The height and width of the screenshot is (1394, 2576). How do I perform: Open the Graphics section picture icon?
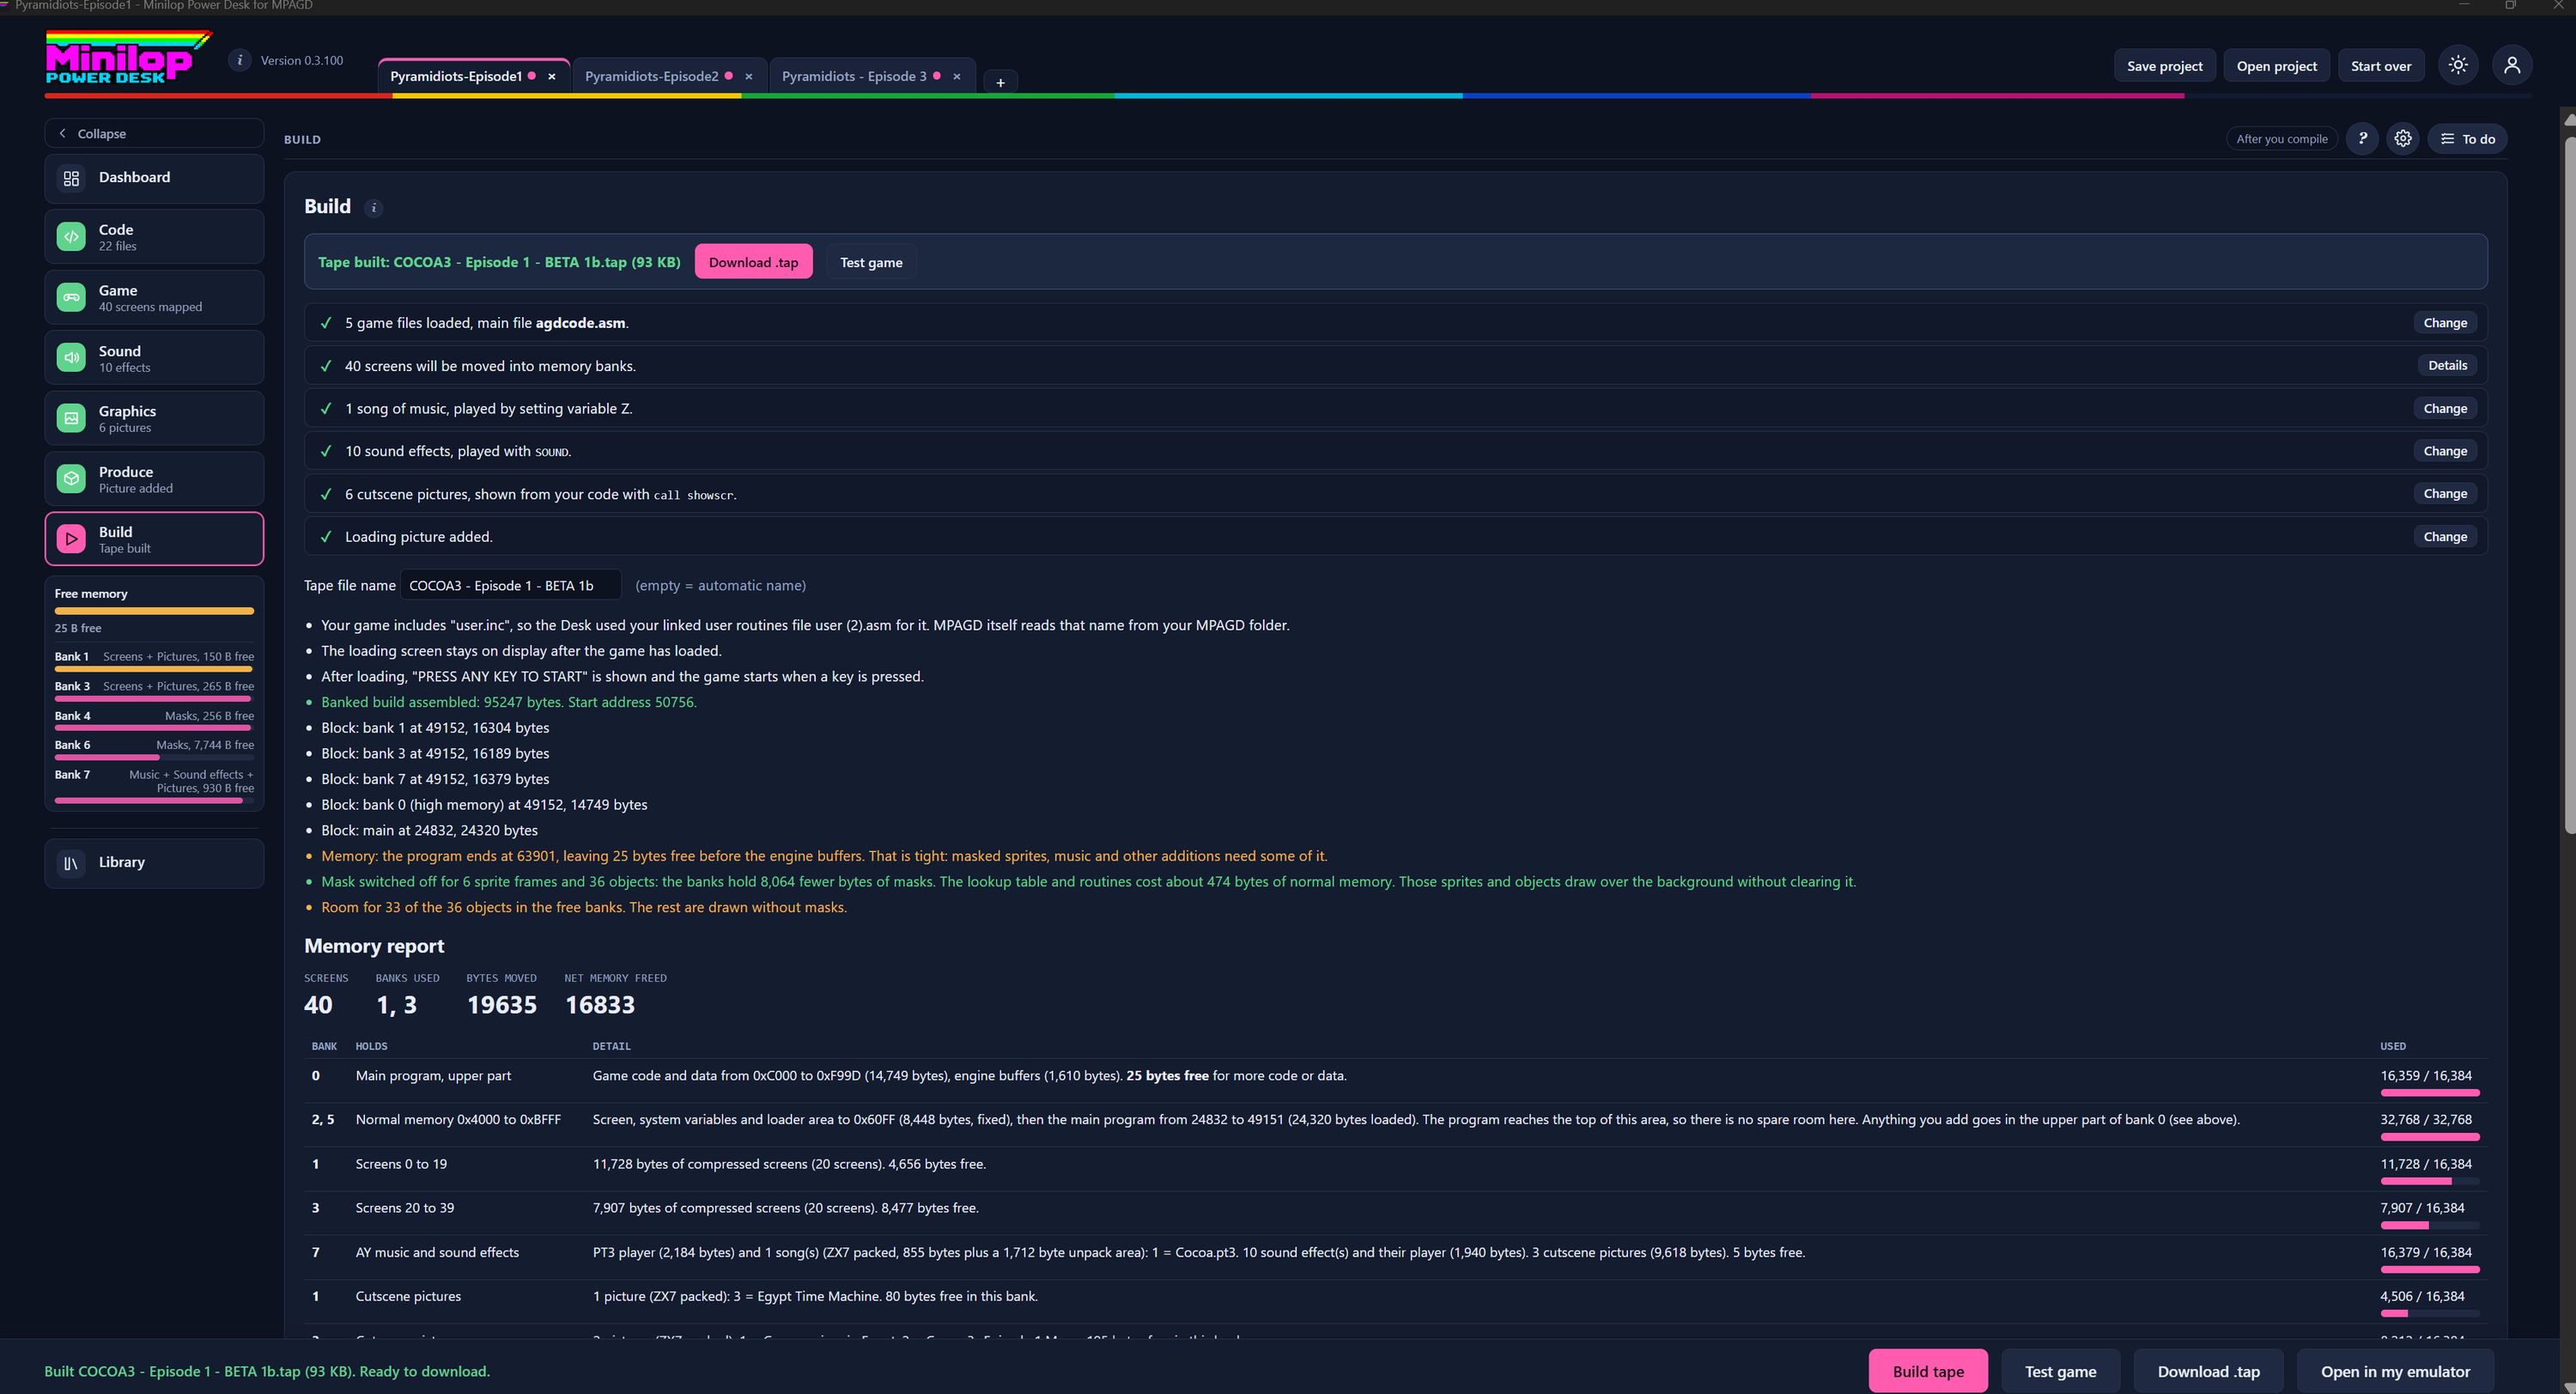(x=71, y=418)
